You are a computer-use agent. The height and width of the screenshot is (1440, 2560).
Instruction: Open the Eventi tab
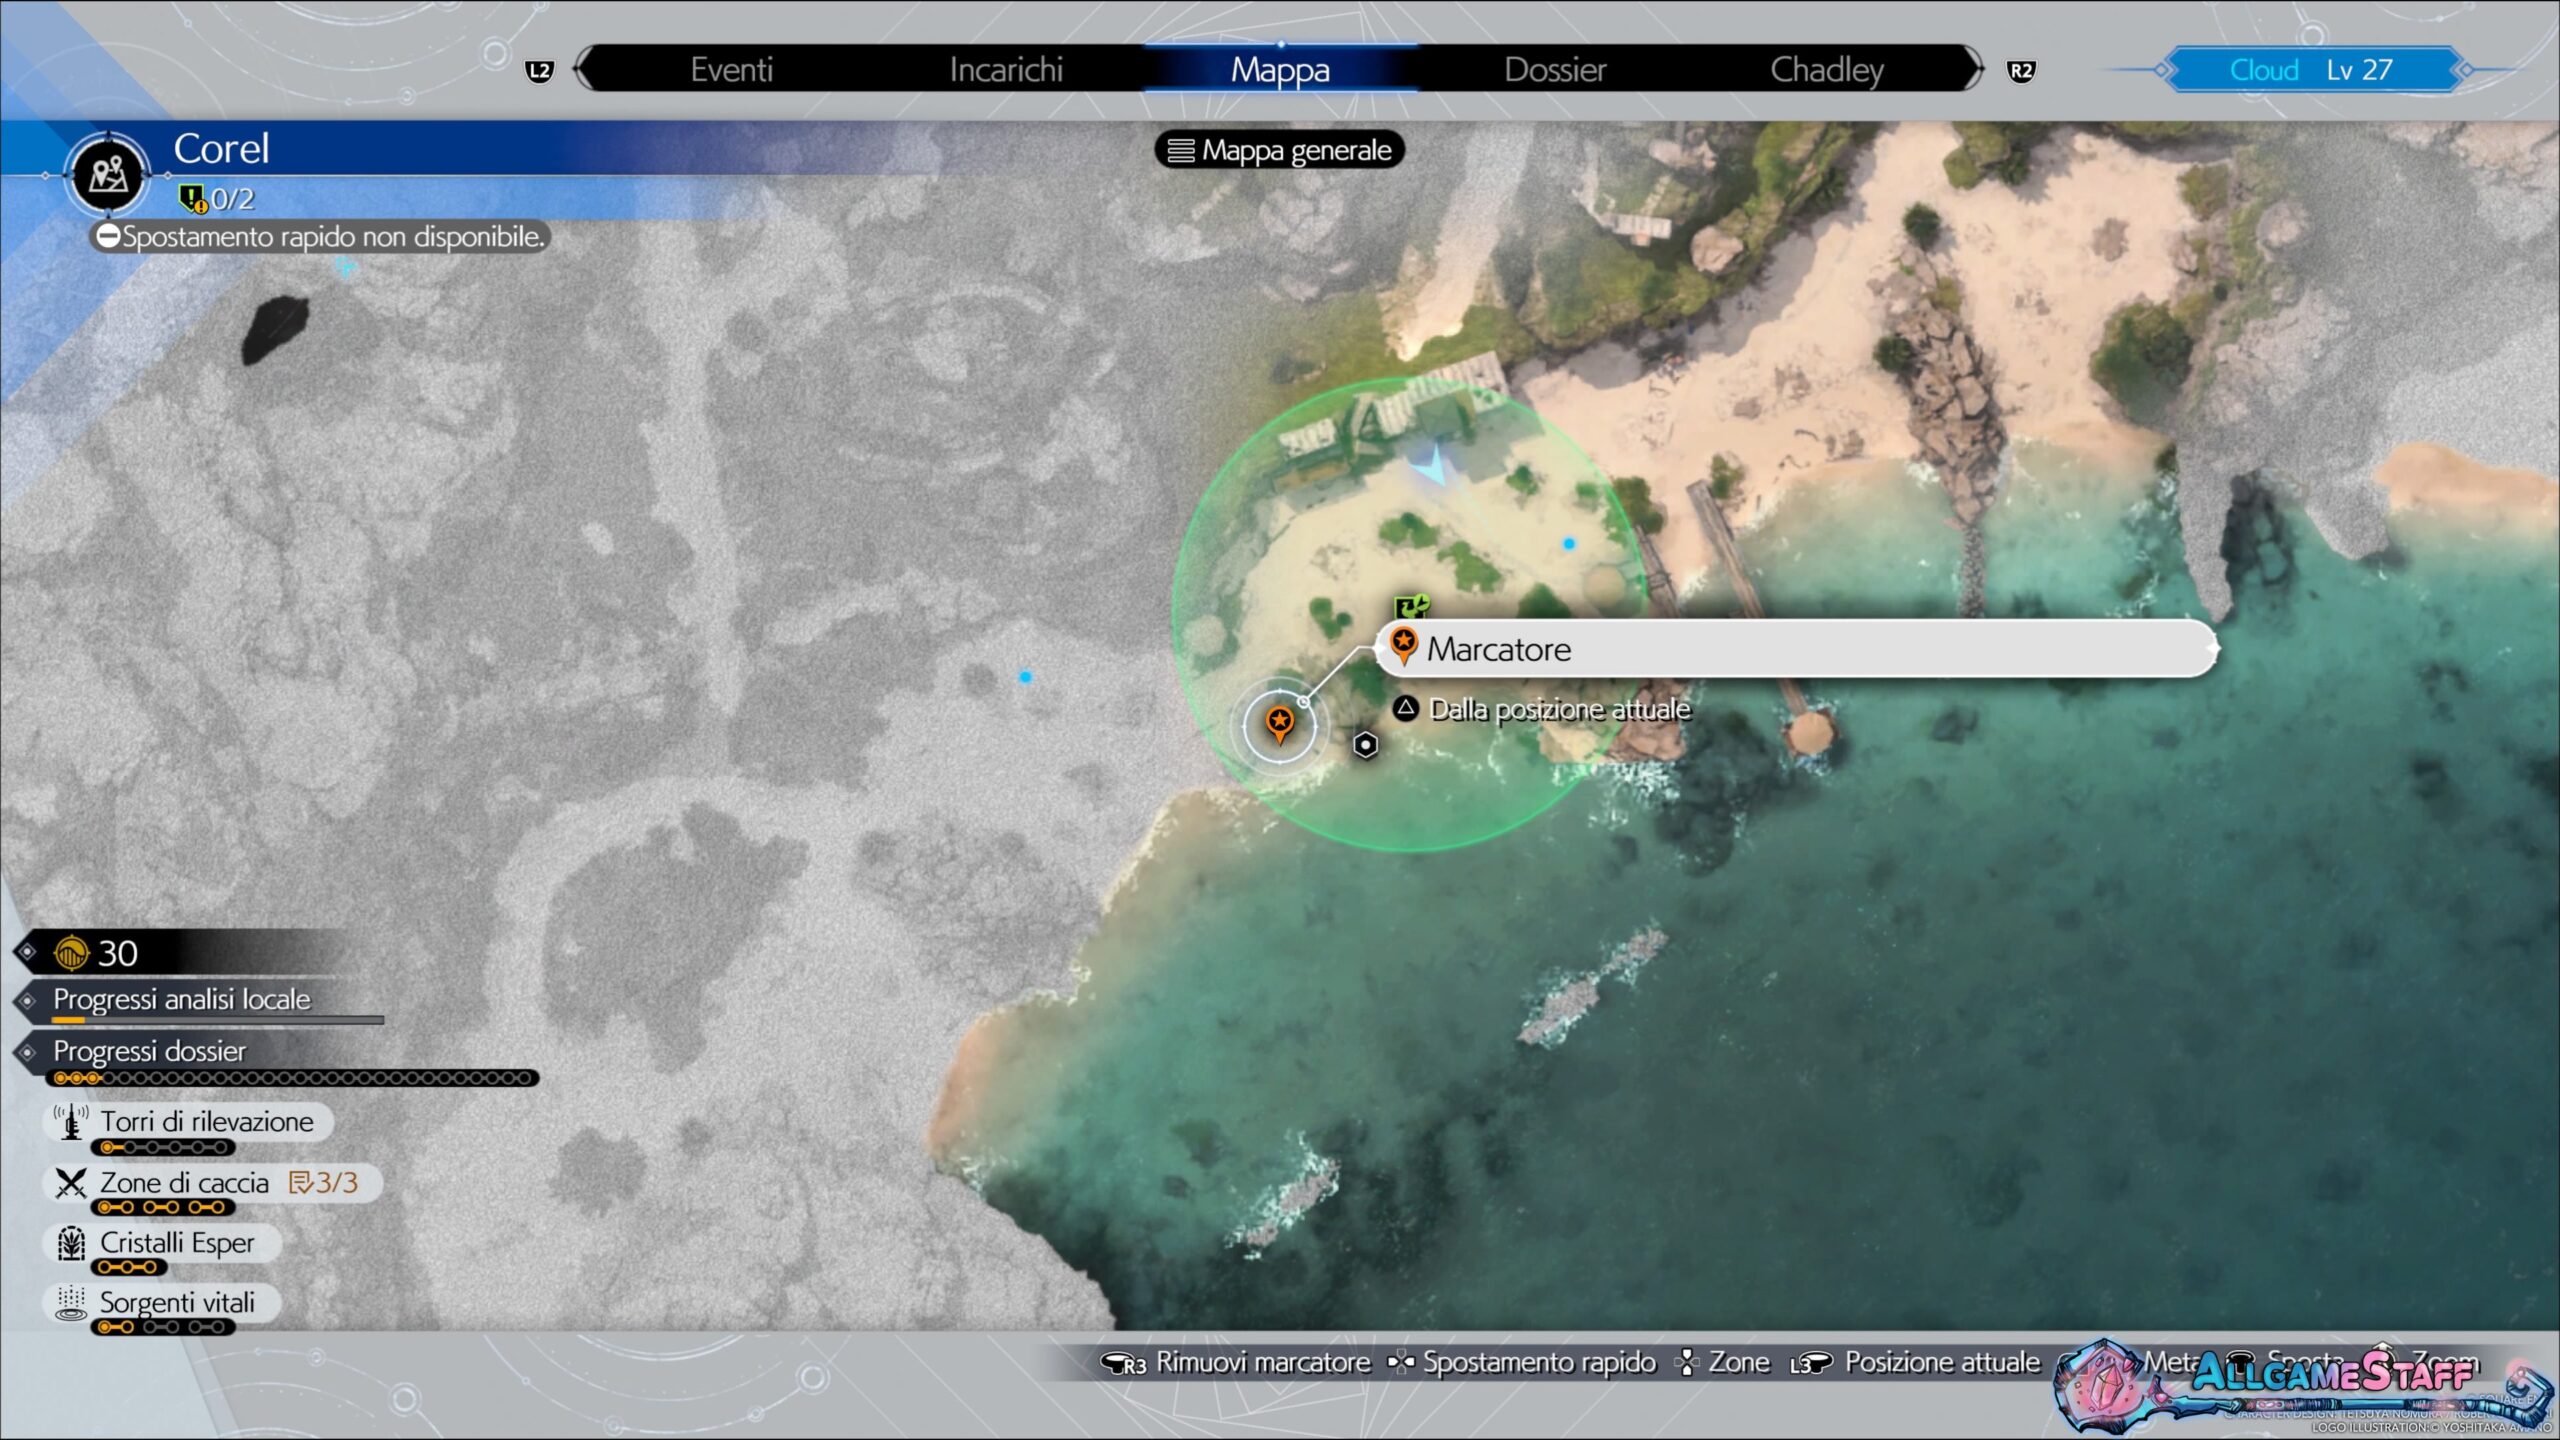pos(731,70)
